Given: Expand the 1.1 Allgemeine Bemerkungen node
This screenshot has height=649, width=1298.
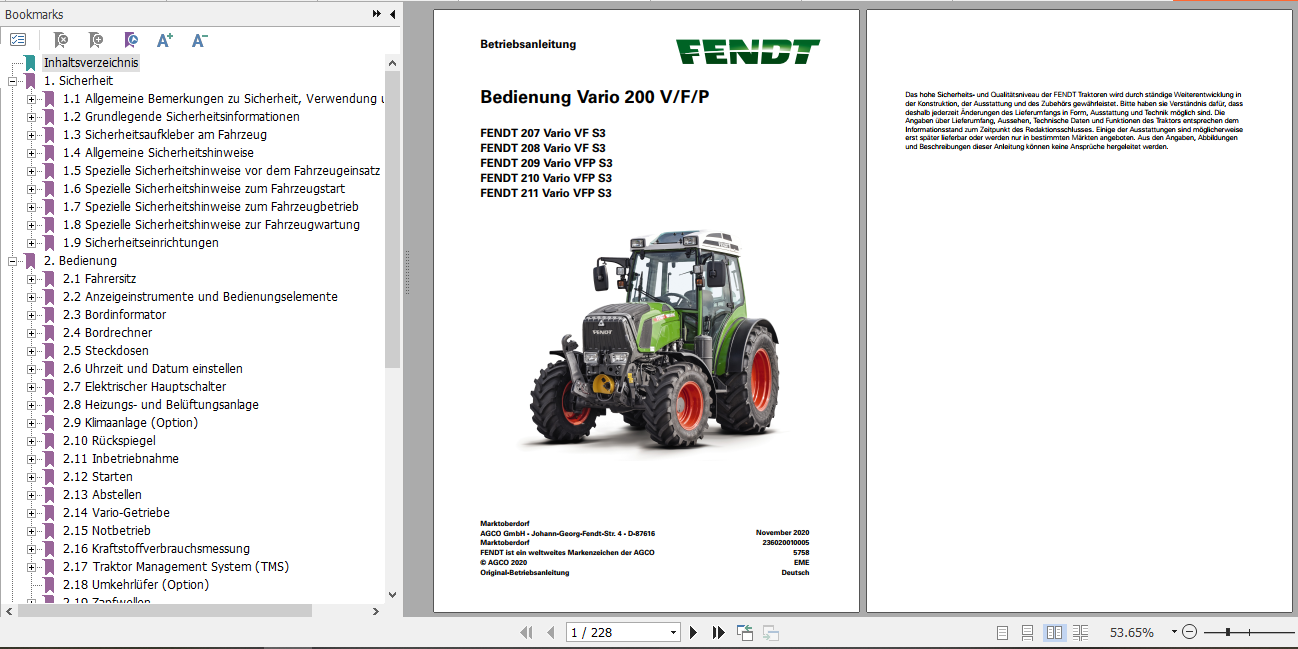Looking at the screenshot, I should 31,99.
